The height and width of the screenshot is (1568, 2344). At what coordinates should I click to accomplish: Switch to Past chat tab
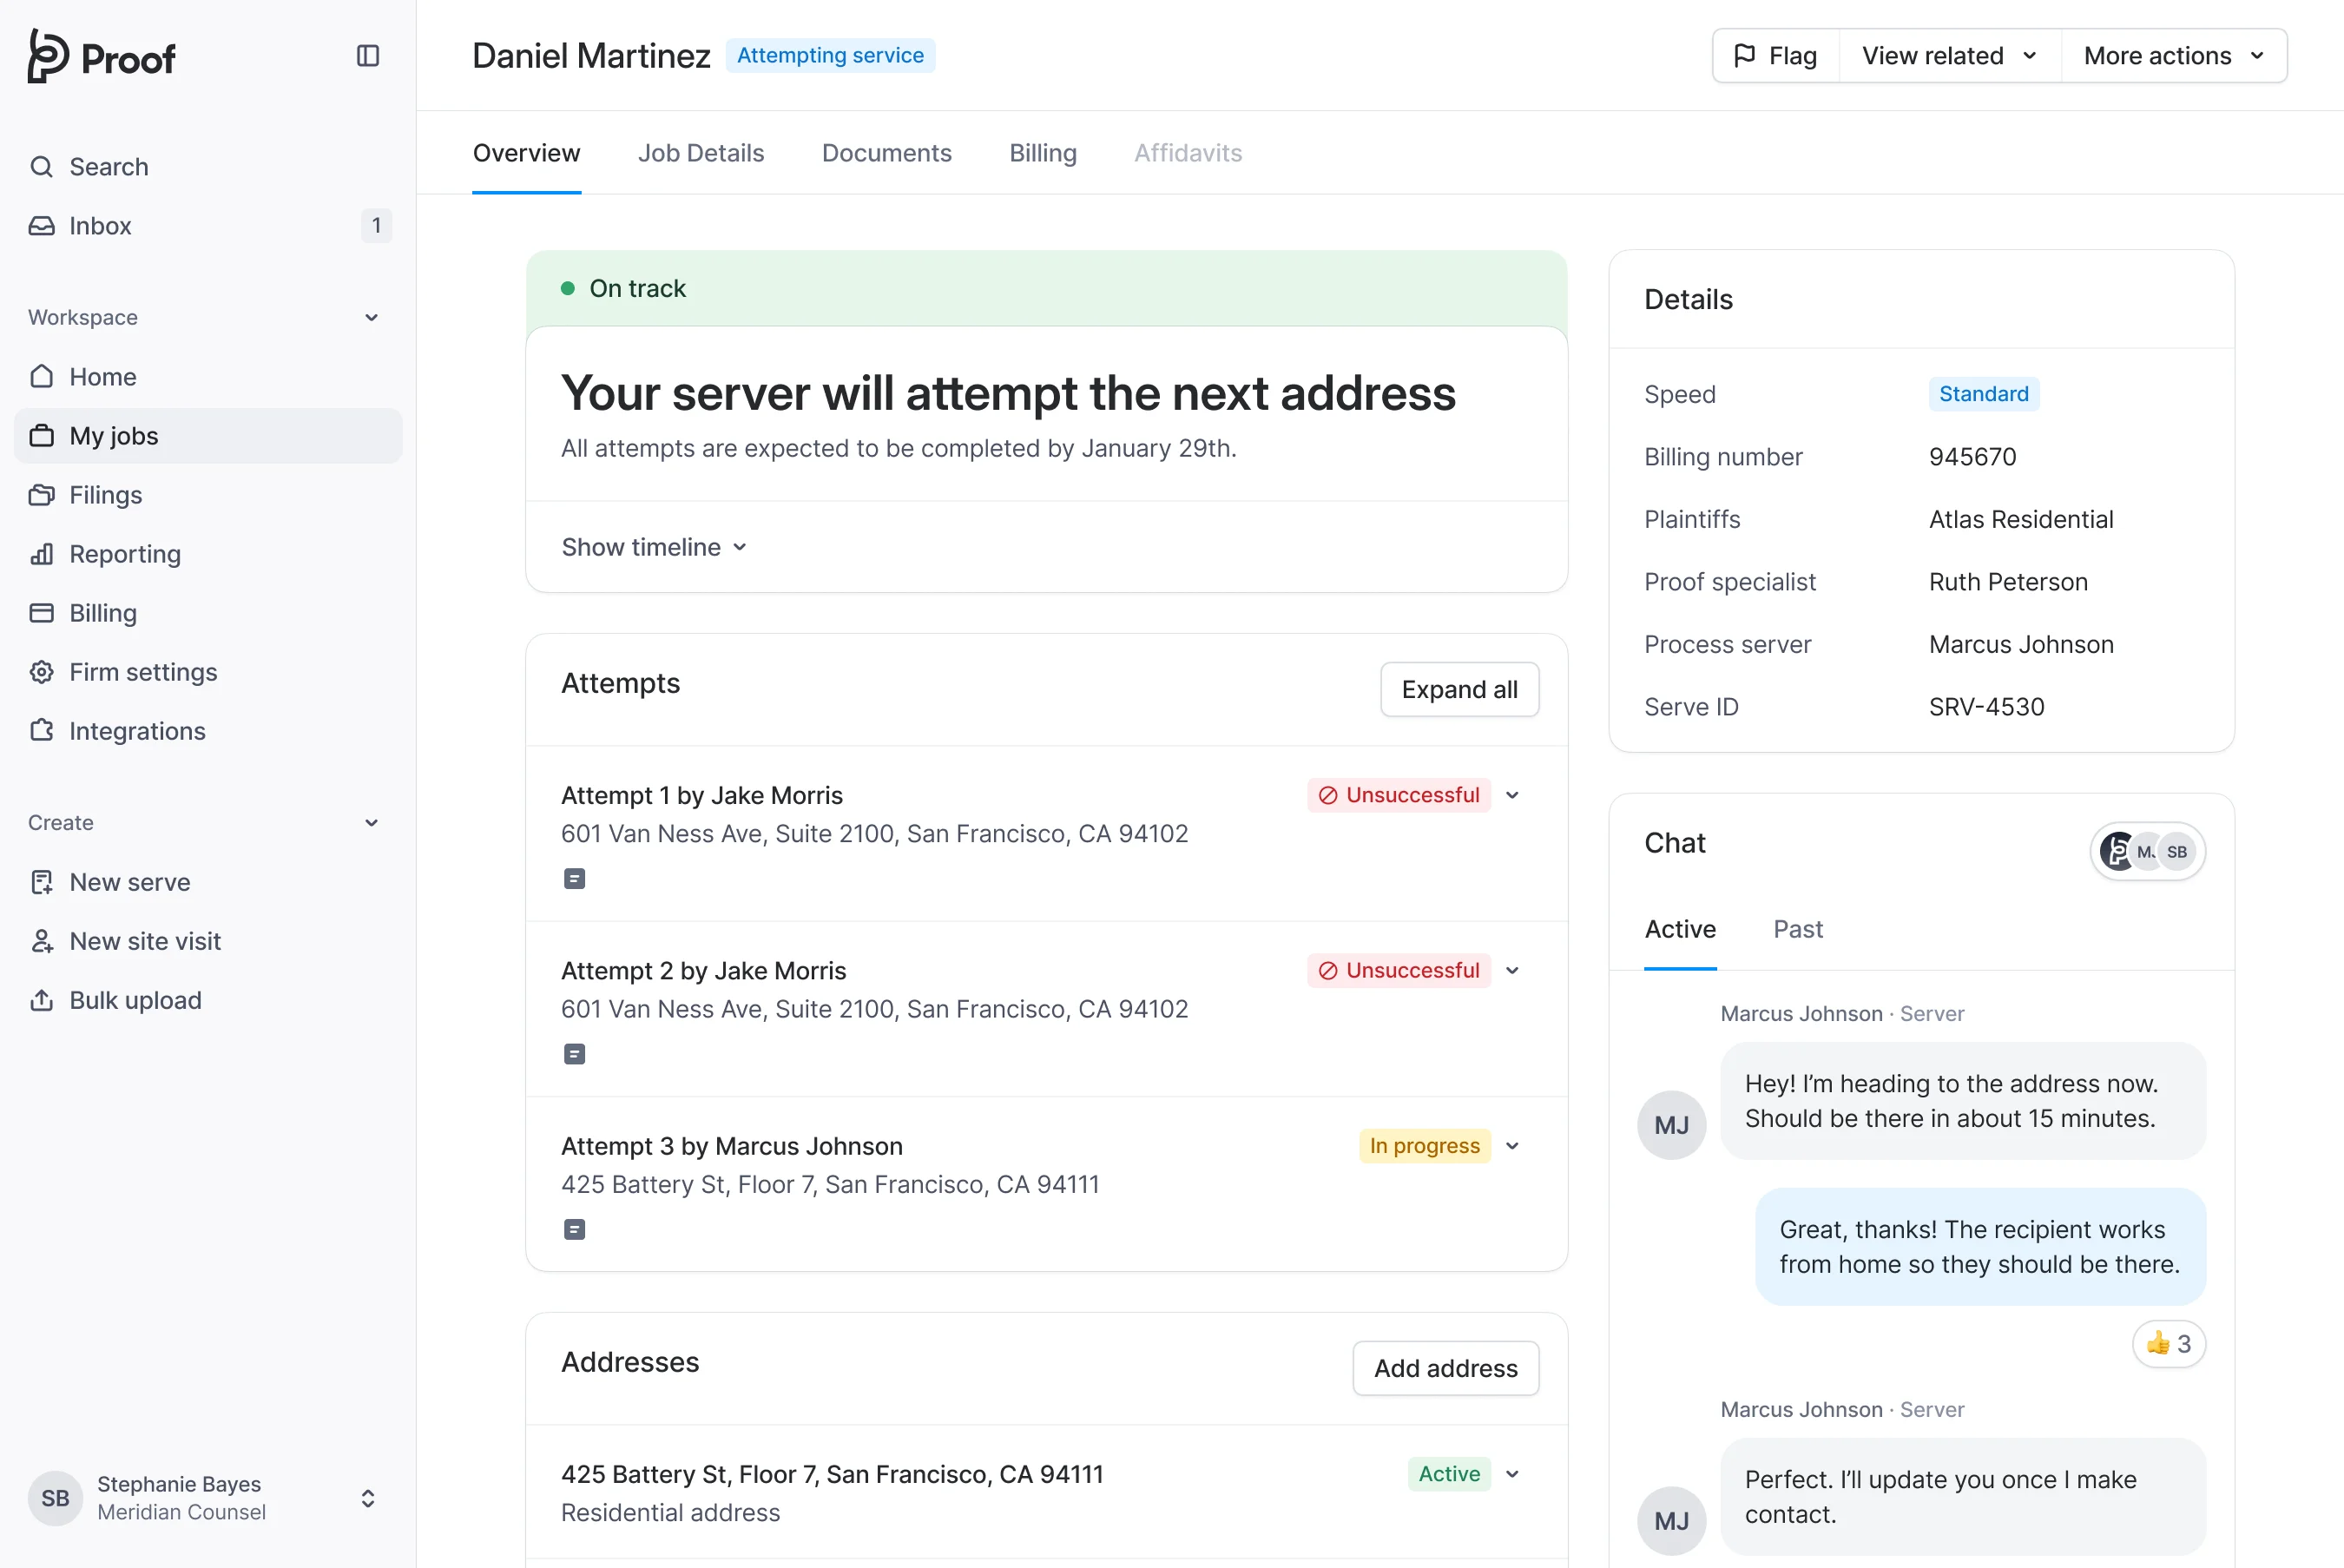coord(1797,929)
